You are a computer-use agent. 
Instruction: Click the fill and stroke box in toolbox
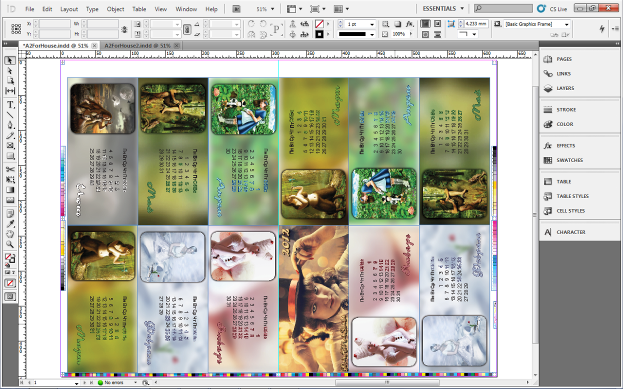tap(10, 259)
